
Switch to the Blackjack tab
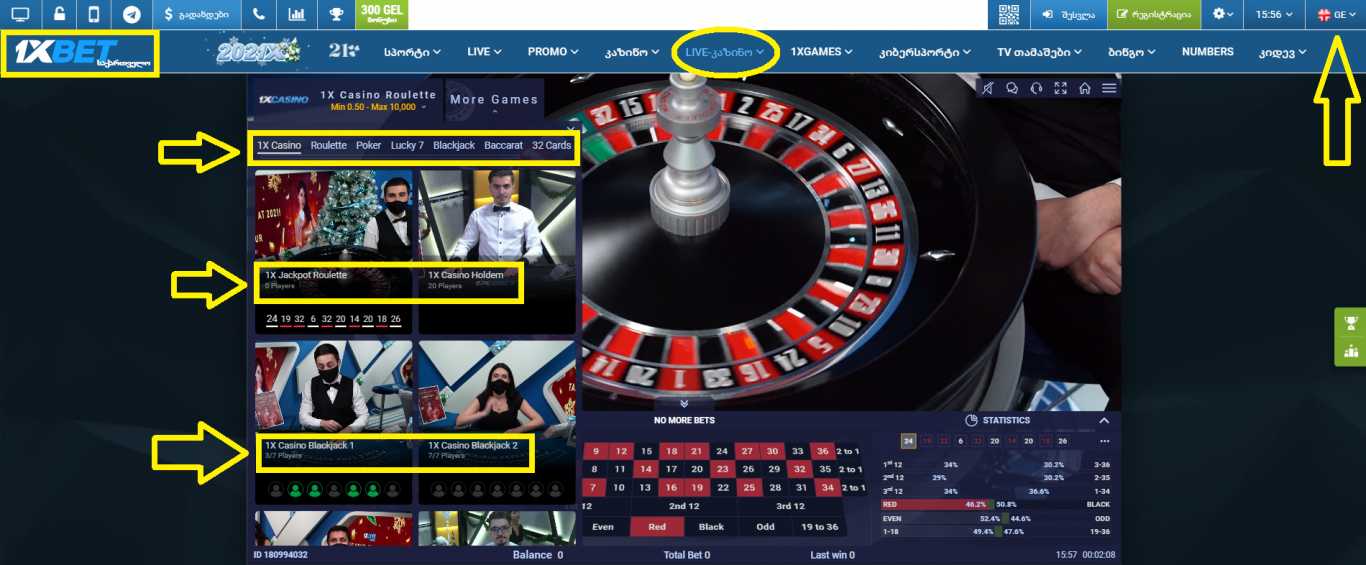454,146
